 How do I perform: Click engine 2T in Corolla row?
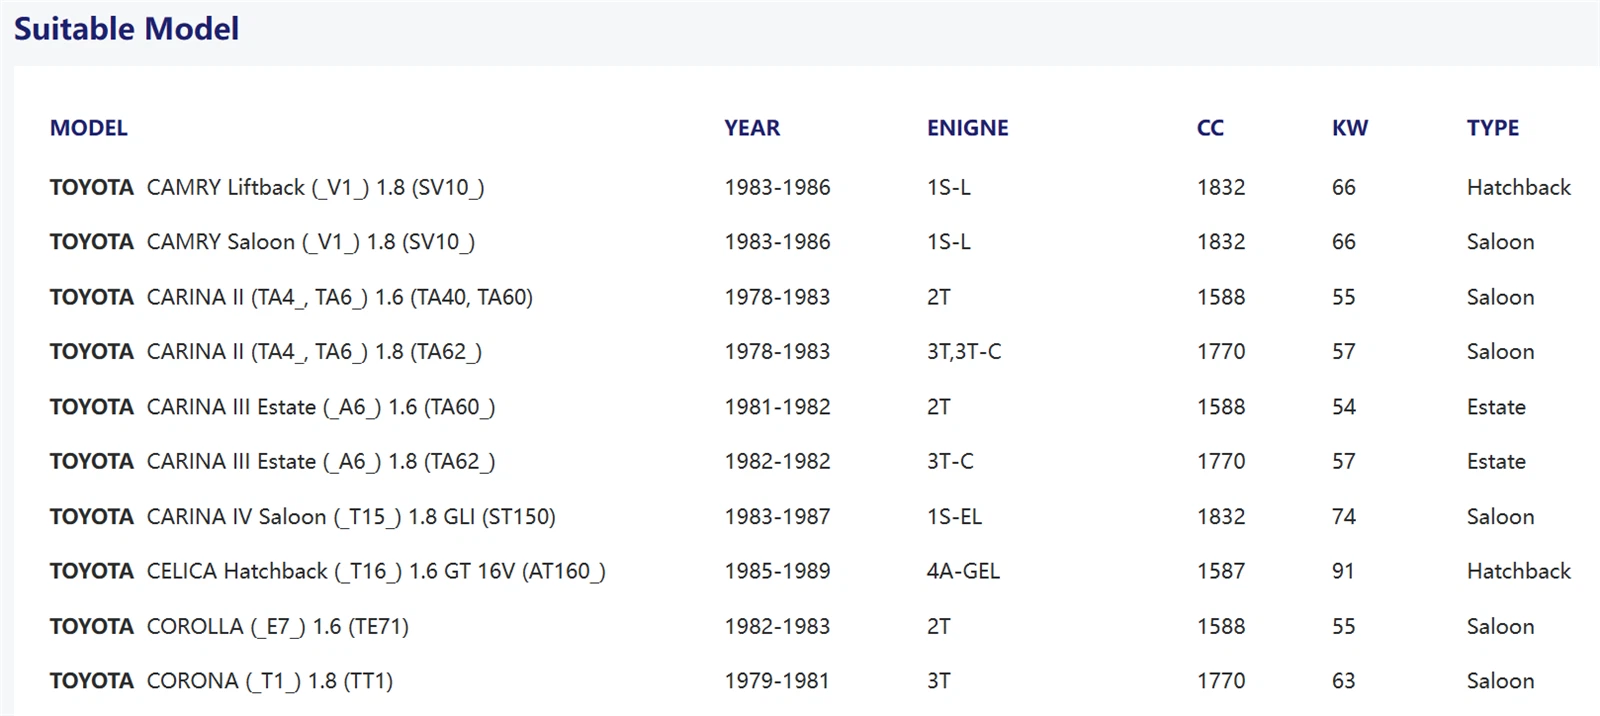tap(938, 626)
